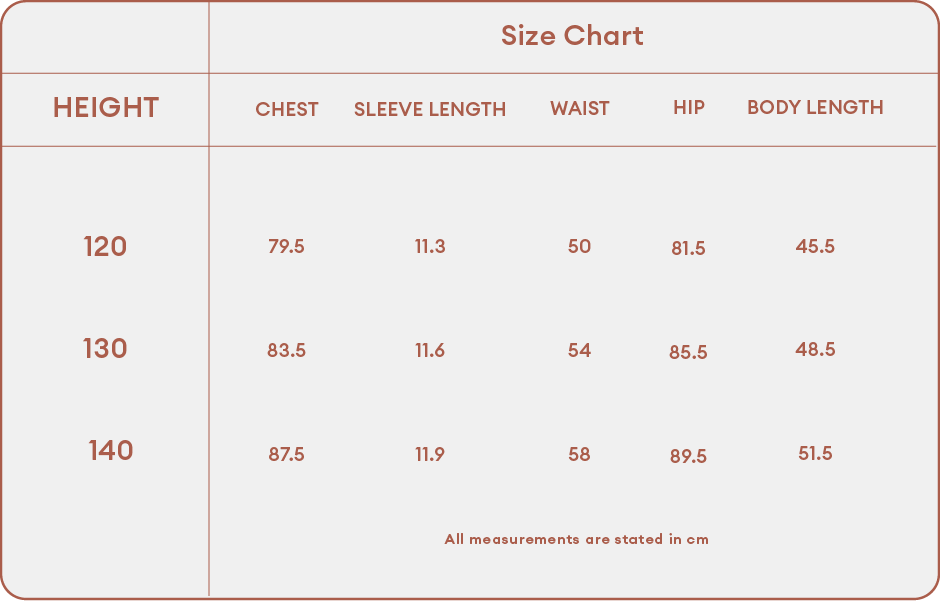Click chest value 79.5
Image resolution: width=940 pixels, height=601 pixels.
click(286, 246)
